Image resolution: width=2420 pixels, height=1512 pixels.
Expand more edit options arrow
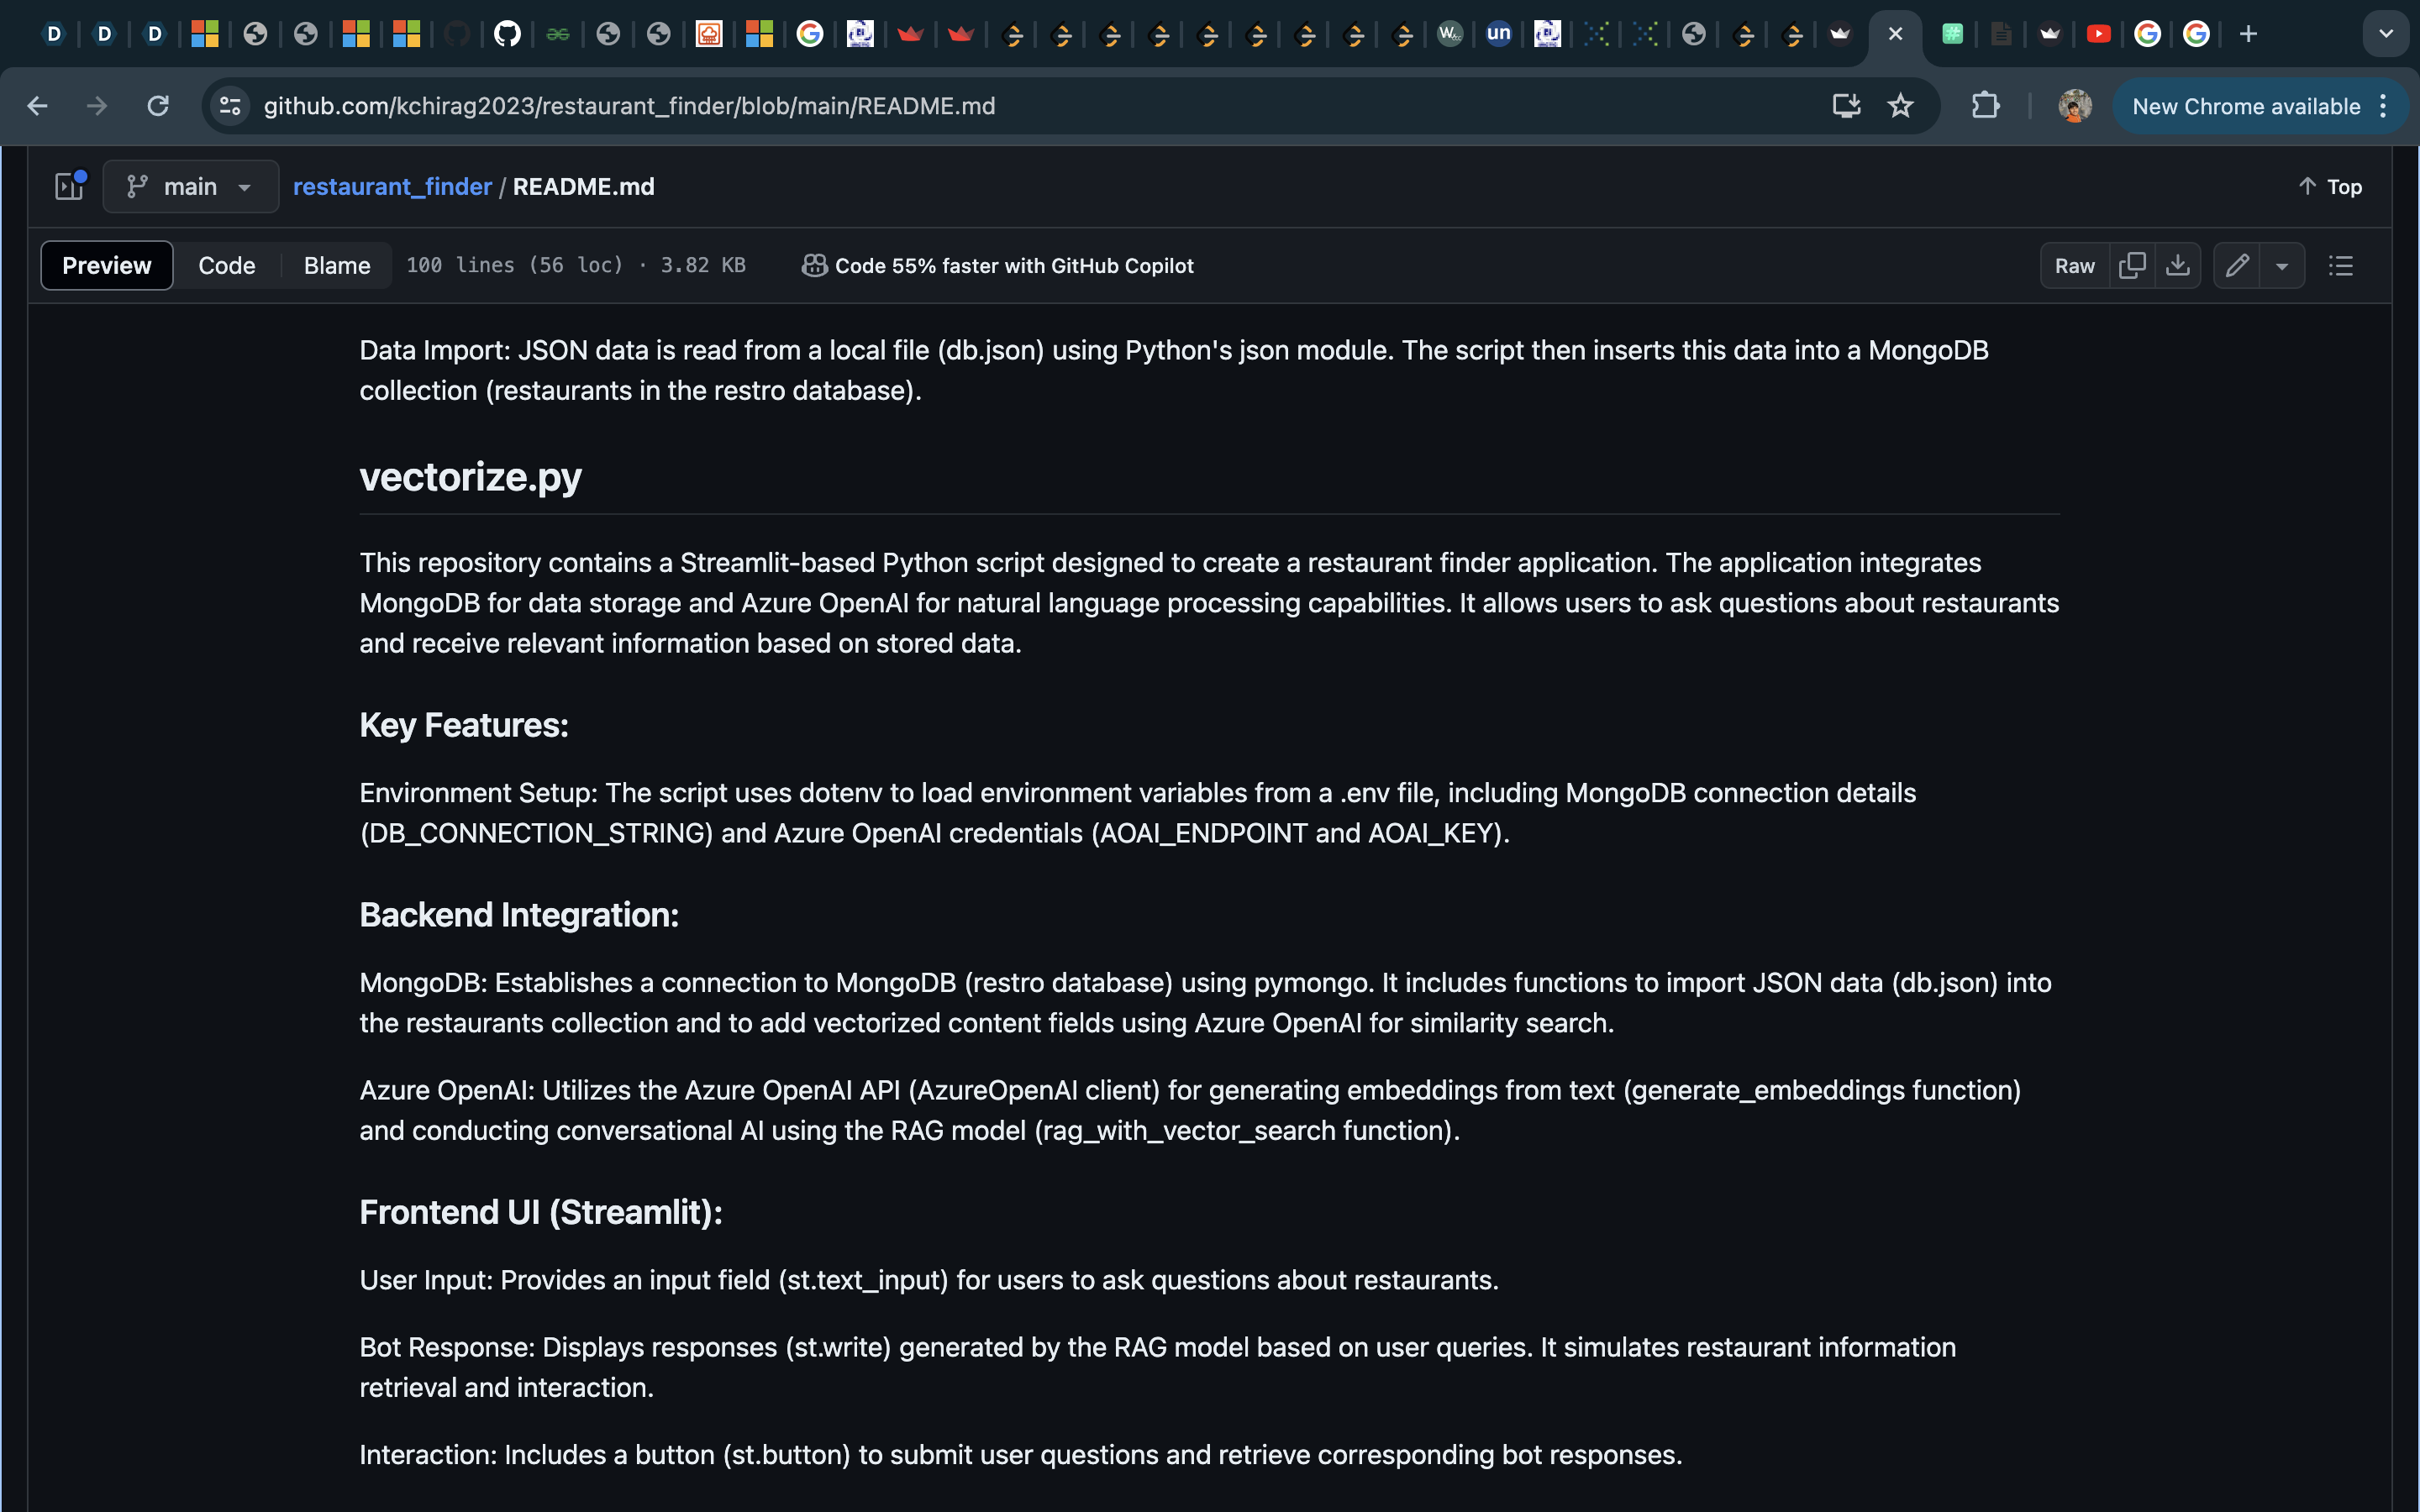click(2282, 265)
